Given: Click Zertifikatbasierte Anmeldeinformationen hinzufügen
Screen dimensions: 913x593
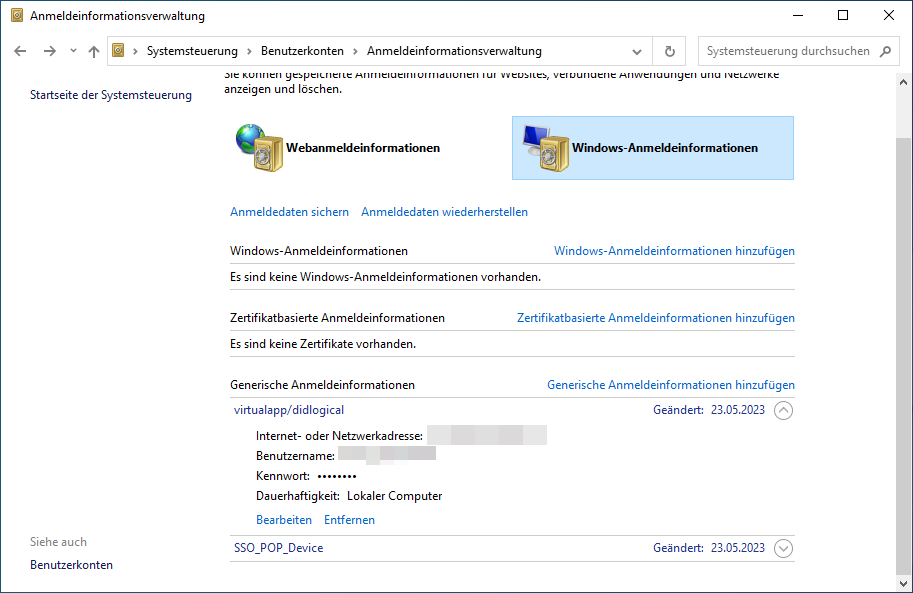Looking at the screenshot, I should tap(656, 318).
